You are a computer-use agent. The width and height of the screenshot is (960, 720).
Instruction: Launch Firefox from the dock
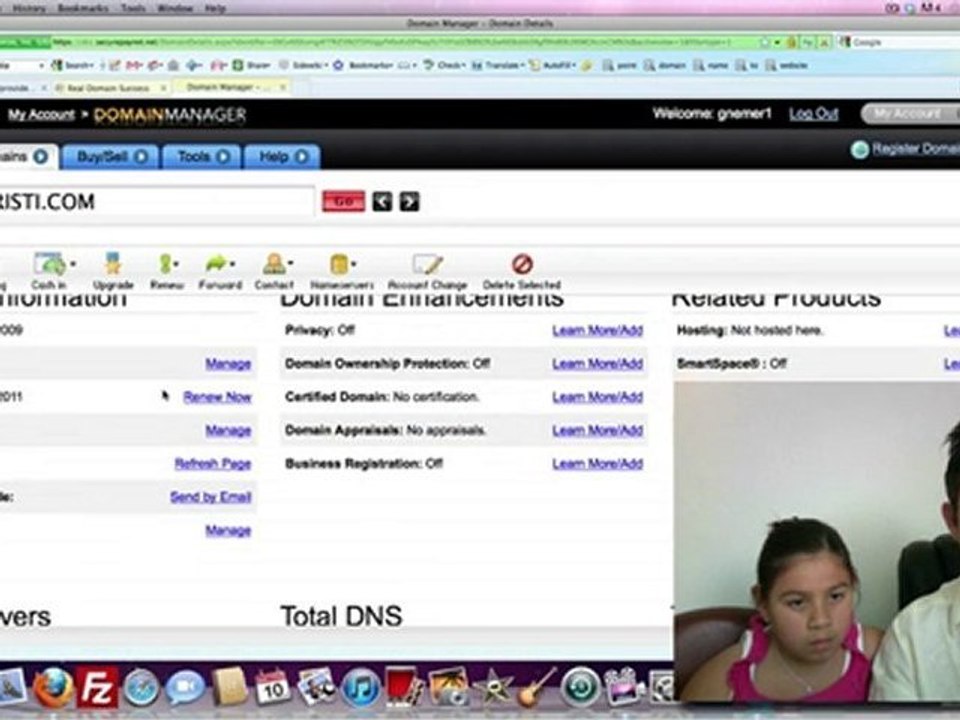click(53, 688)
